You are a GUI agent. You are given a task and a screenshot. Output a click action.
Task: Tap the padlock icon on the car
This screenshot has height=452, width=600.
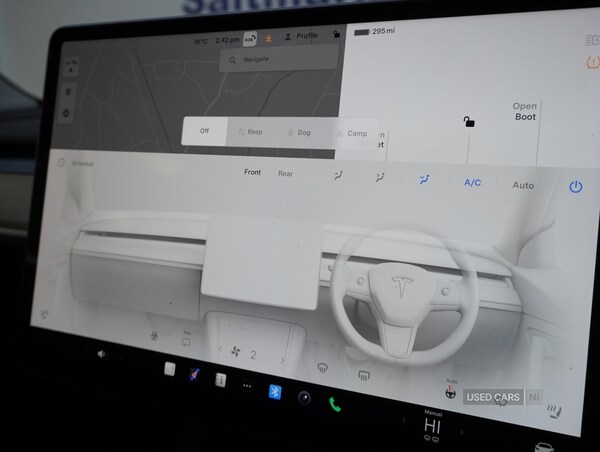coord(468,122)
